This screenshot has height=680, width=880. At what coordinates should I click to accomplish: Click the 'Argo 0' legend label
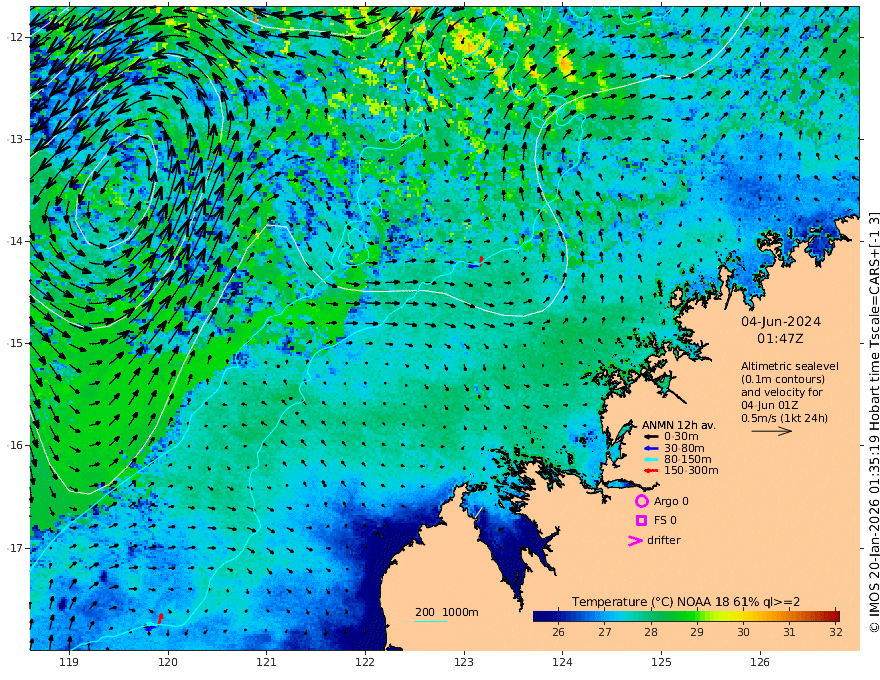tap(671, 501)
